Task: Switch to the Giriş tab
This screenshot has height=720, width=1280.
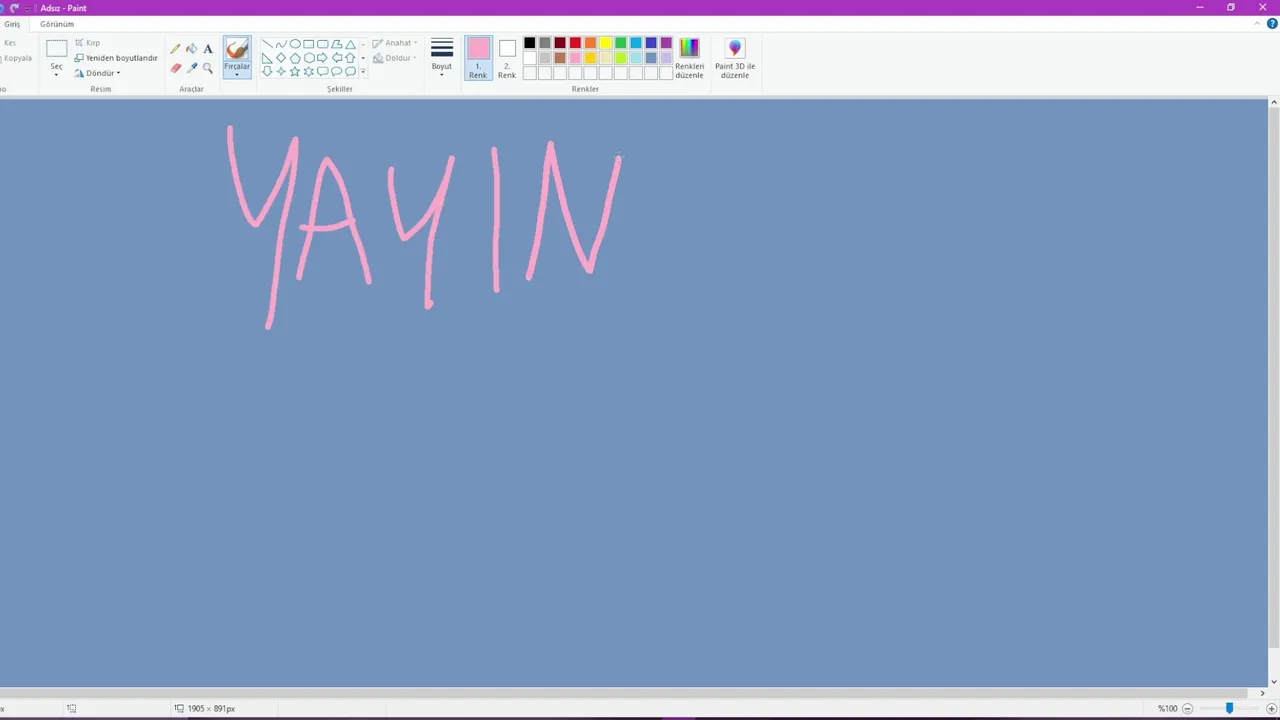Action: coord(12,24)
